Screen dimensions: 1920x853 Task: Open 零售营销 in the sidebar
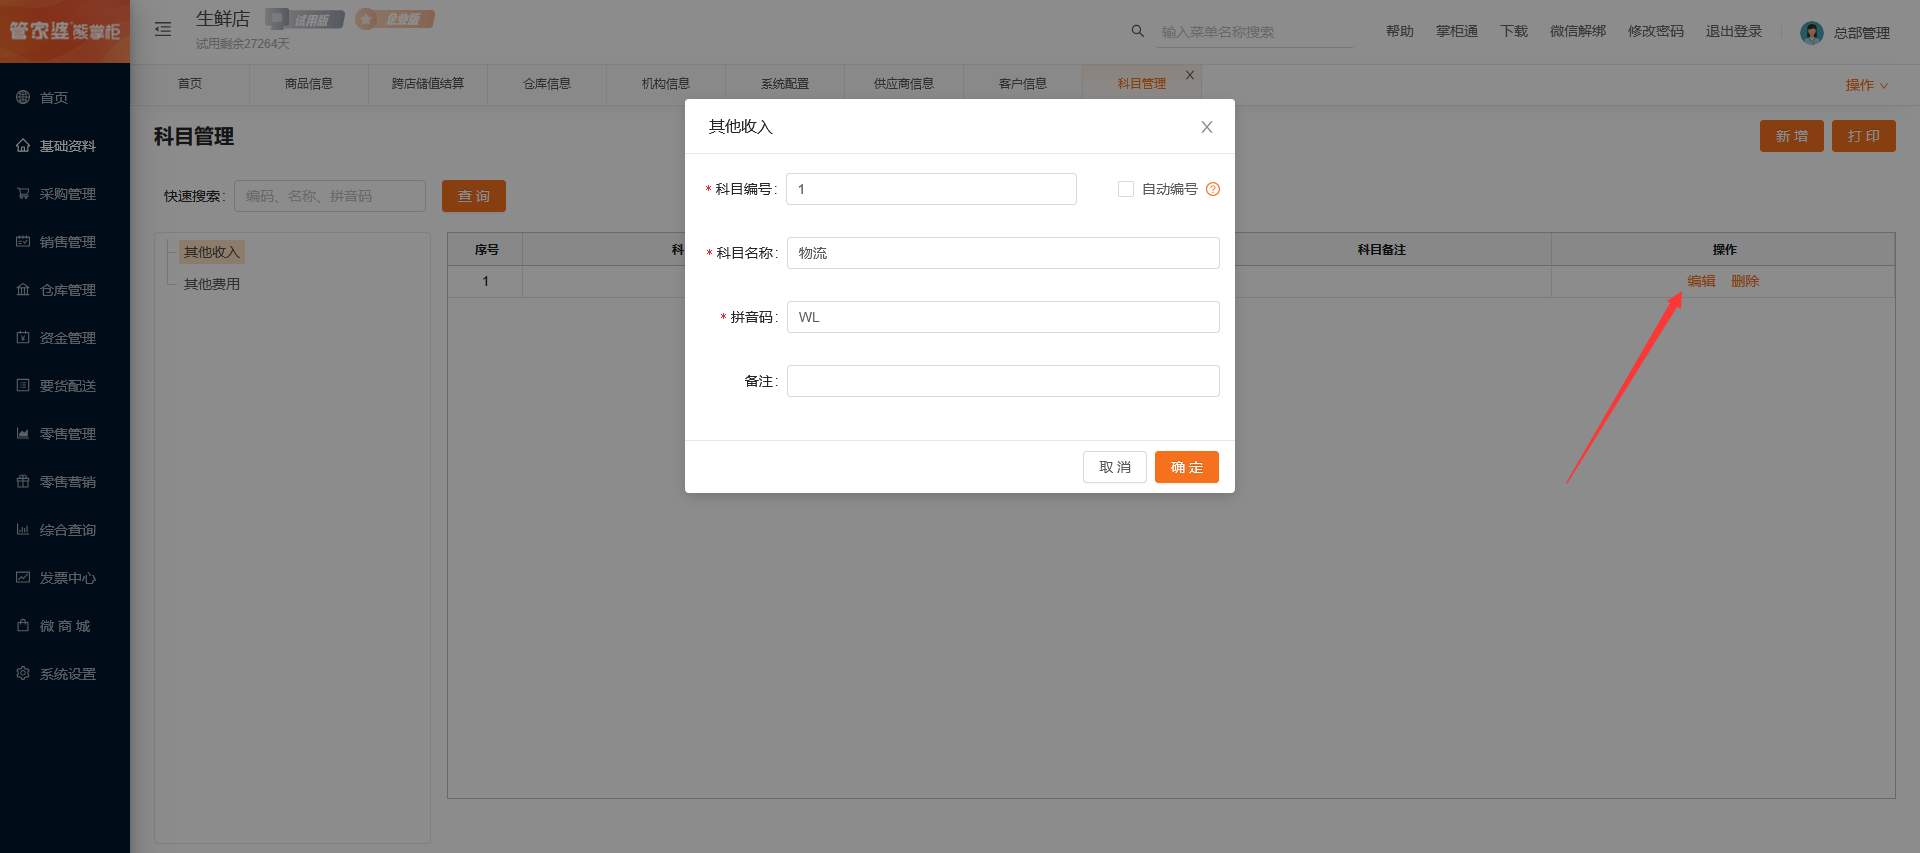(x=65, y=481)
